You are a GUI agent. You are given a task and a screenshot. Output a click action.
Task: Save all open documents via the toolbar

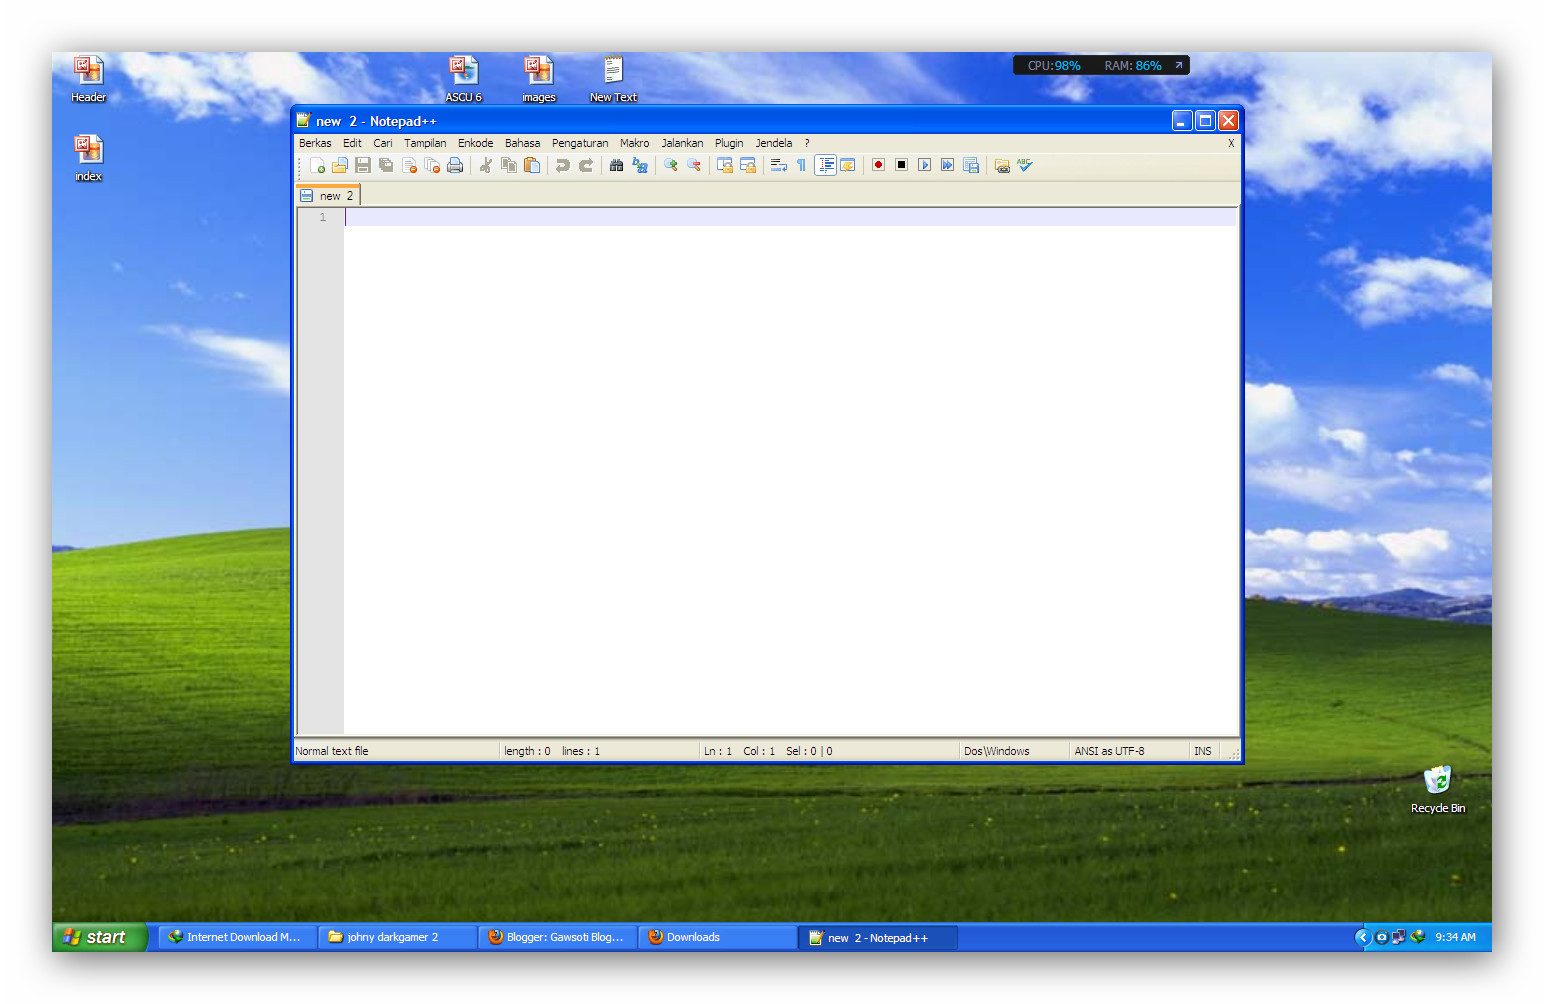click(386, 165)
